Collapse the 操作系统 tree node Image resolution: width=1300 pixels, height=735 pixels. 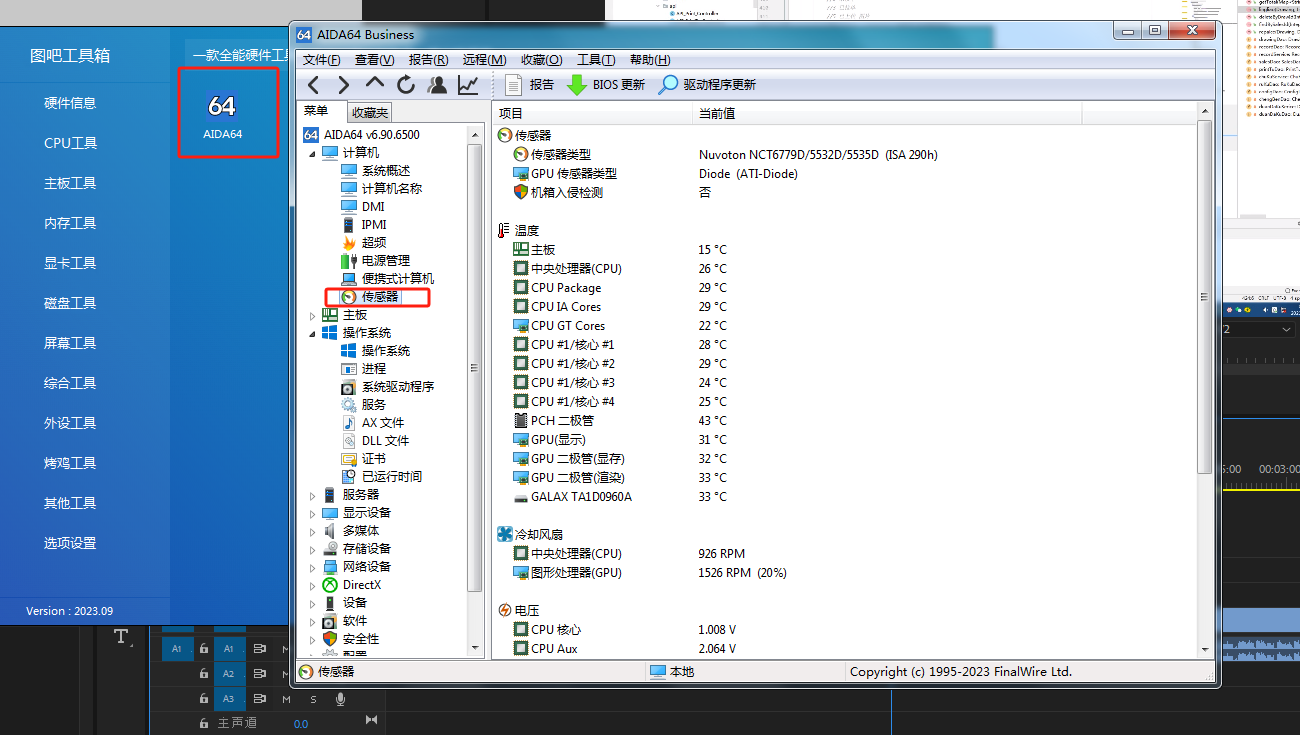tap(312, 333)
